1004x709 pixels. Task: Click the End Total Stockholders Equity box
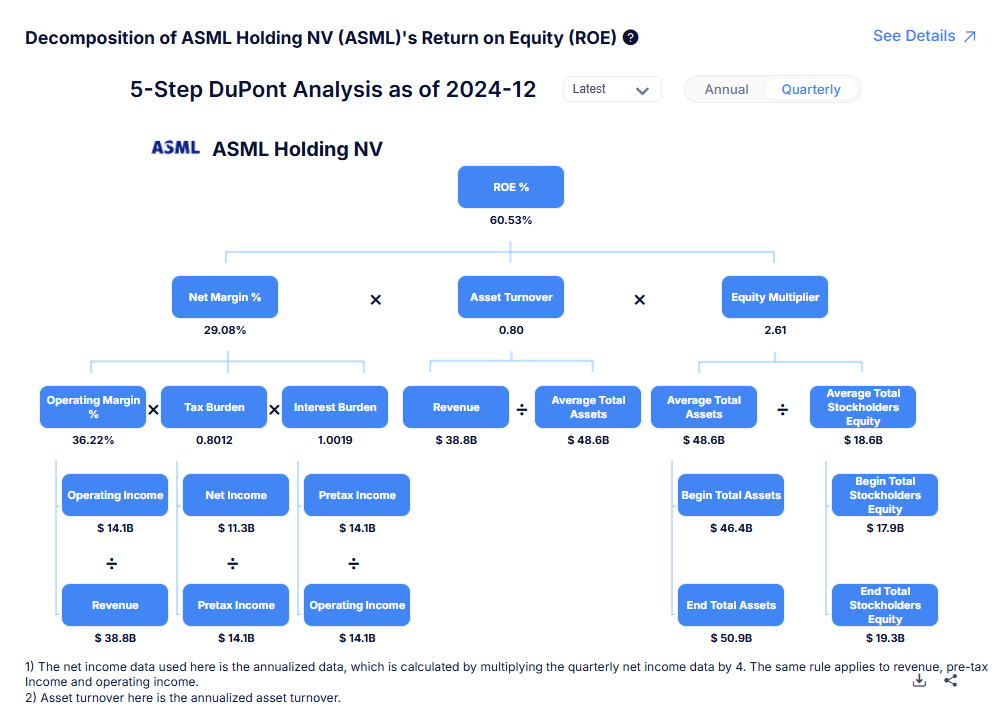click(x=885, y=605)
